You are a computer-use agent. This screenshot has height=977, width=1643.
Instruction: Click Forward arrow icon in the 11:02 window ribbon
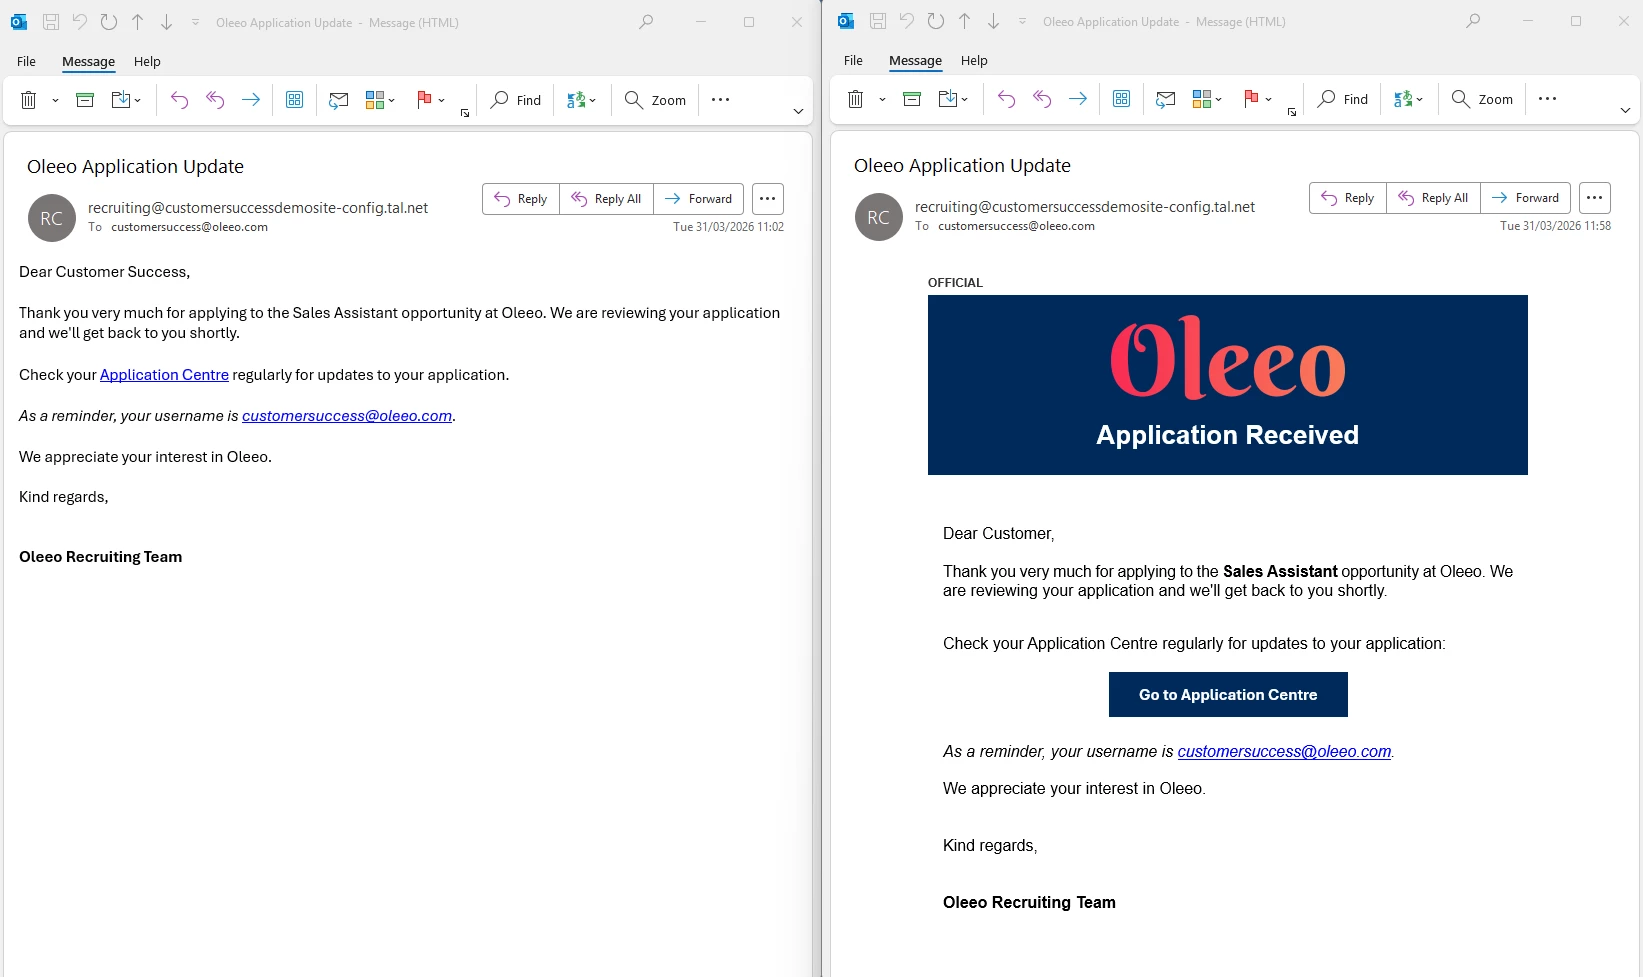click(x=251, y=100)
